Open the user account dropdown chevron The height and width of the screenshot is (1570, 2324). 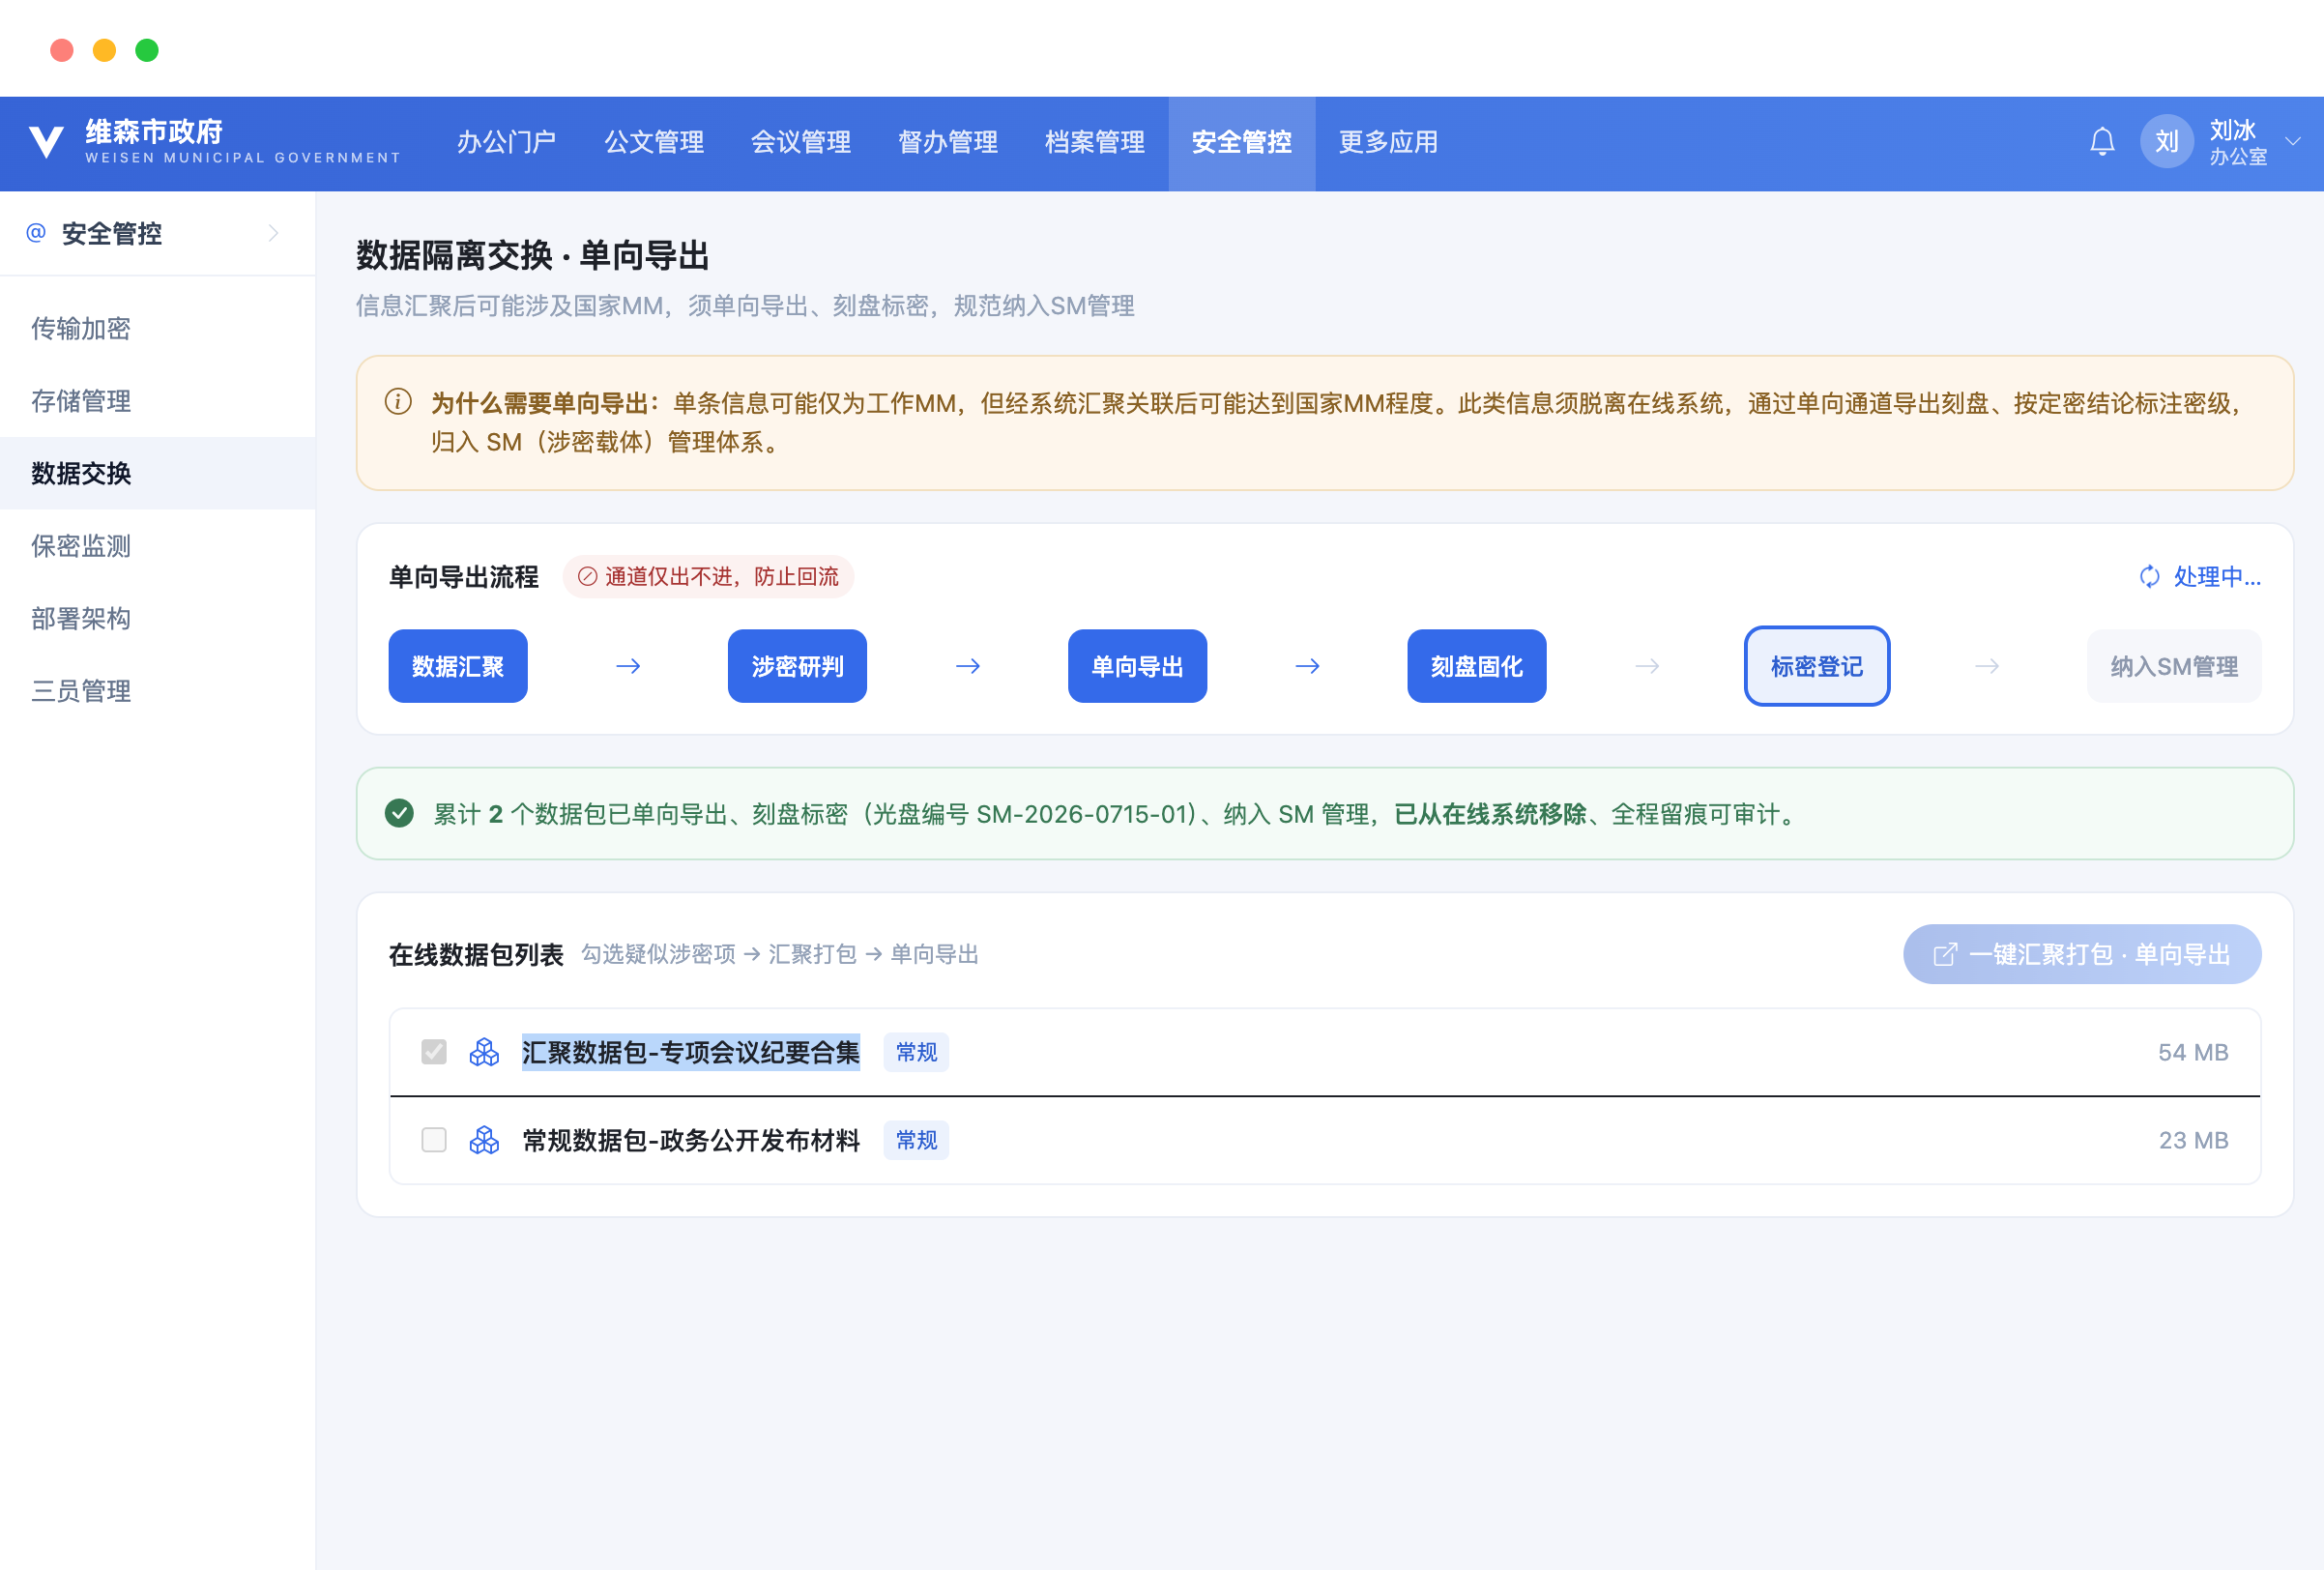click(x=2293, y=142)
